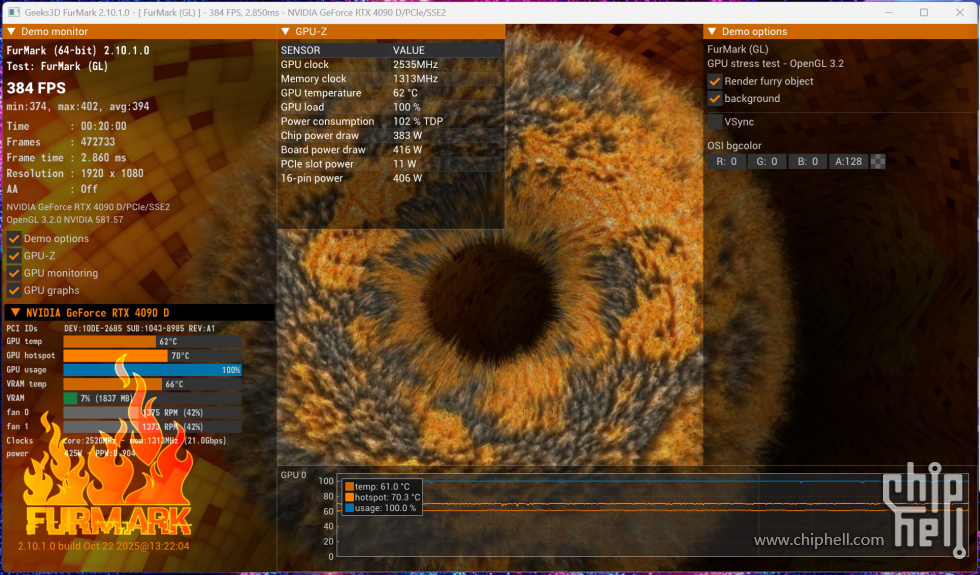Enable the VSync checkbox
980x575 pixels.
pos(715,122)
